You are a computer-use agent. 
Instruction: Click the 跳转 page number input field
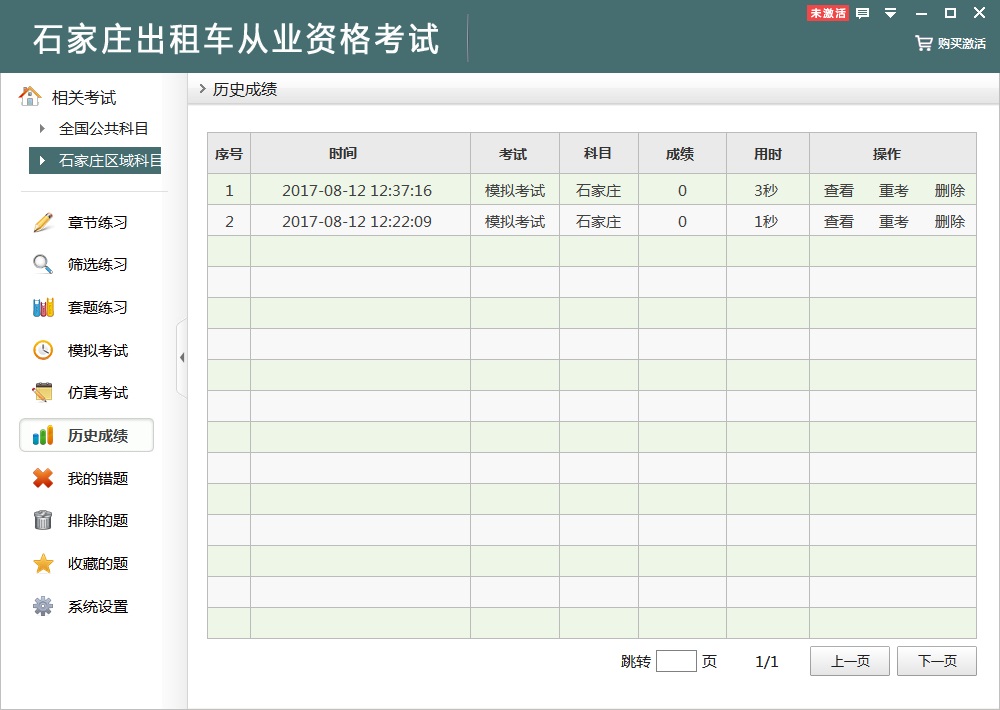676,661
